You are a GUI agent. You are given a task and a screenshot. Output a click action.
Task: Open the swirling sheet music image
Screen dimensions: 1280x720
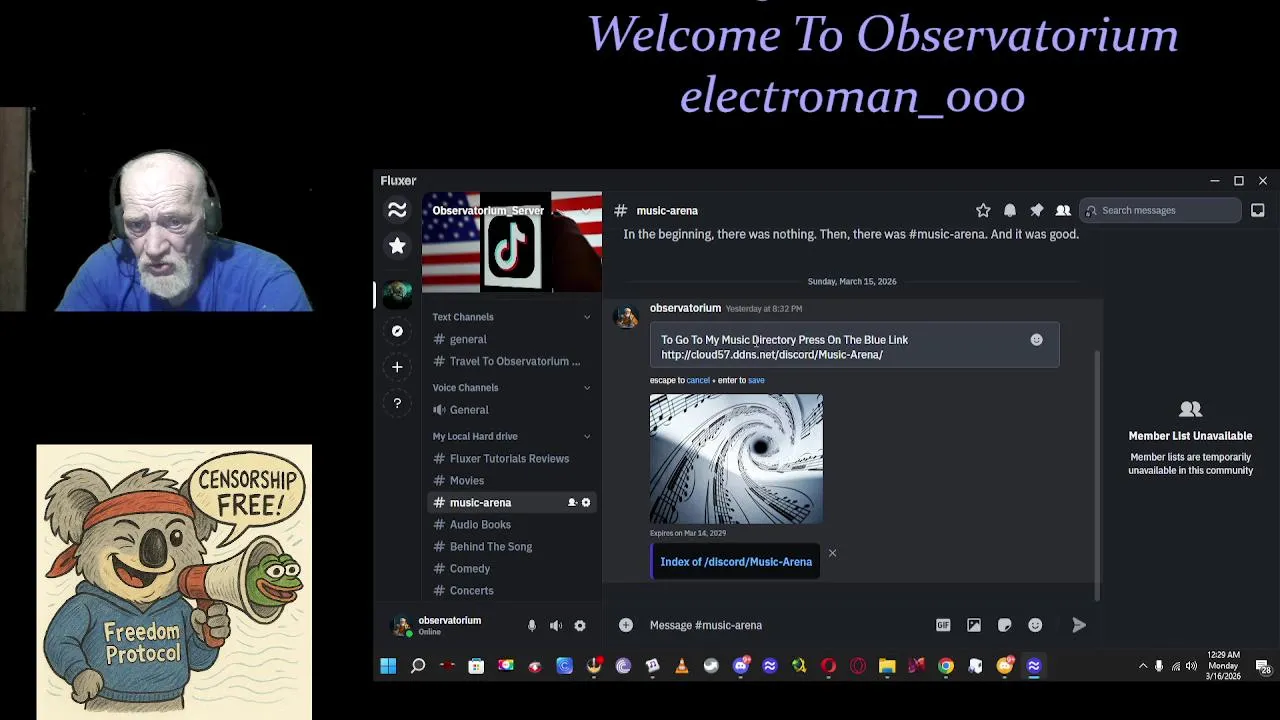click(736, 459)
